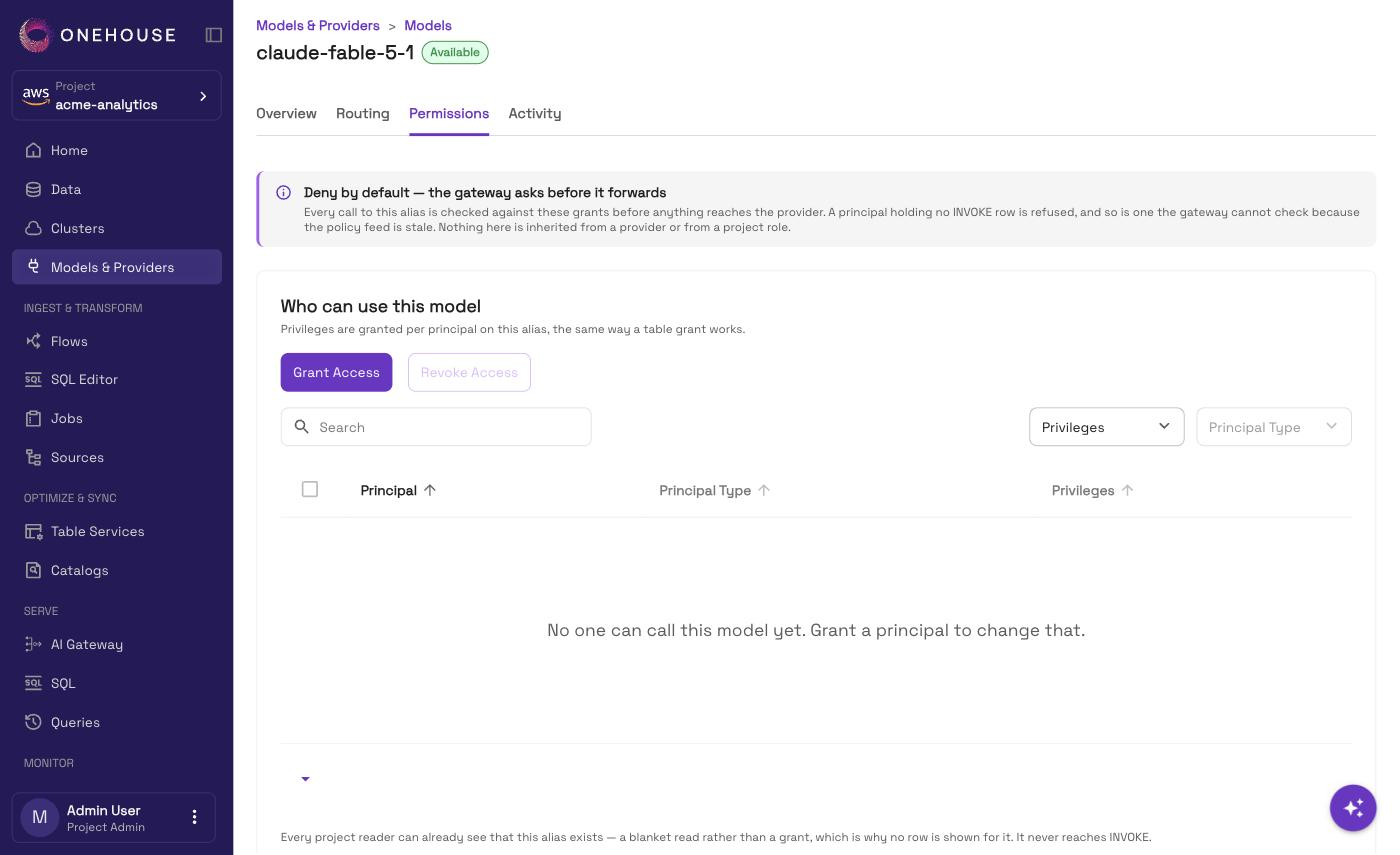Viewport: 1400px width, 855px height.
Task: Click the Privileges column header label
Action: [1083, 490]
